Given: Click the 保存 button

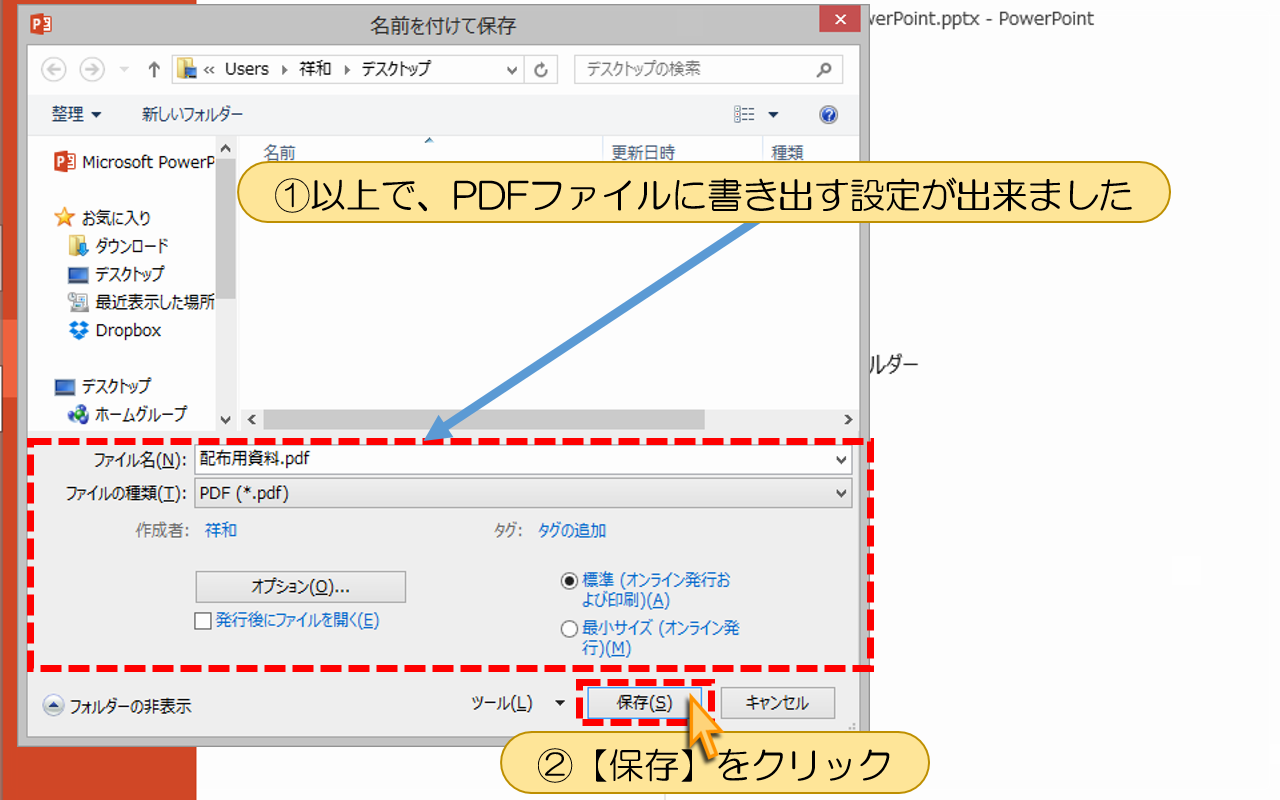Looking at the screenshot, I should [x=645, y=703].
